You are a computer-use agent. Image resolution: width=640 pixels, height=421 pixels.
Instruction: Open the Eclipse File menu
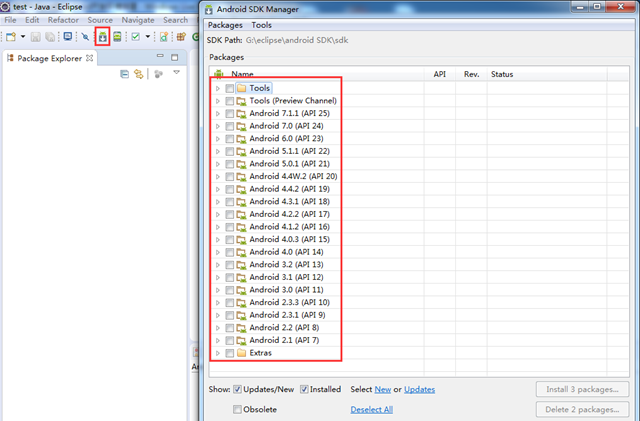click(x=11, y=20)
